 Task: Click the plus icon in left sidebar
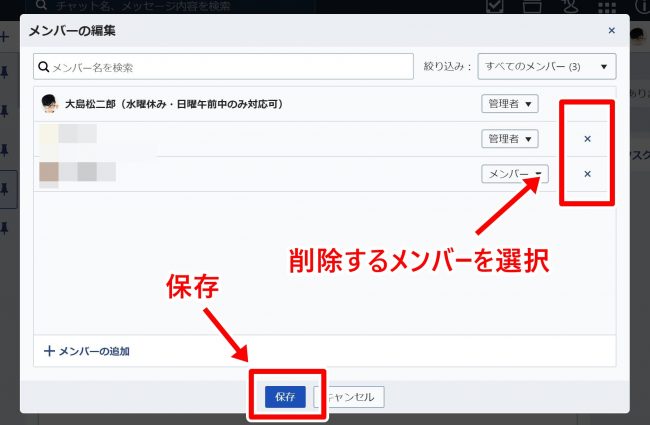click(x=5, y=37)
